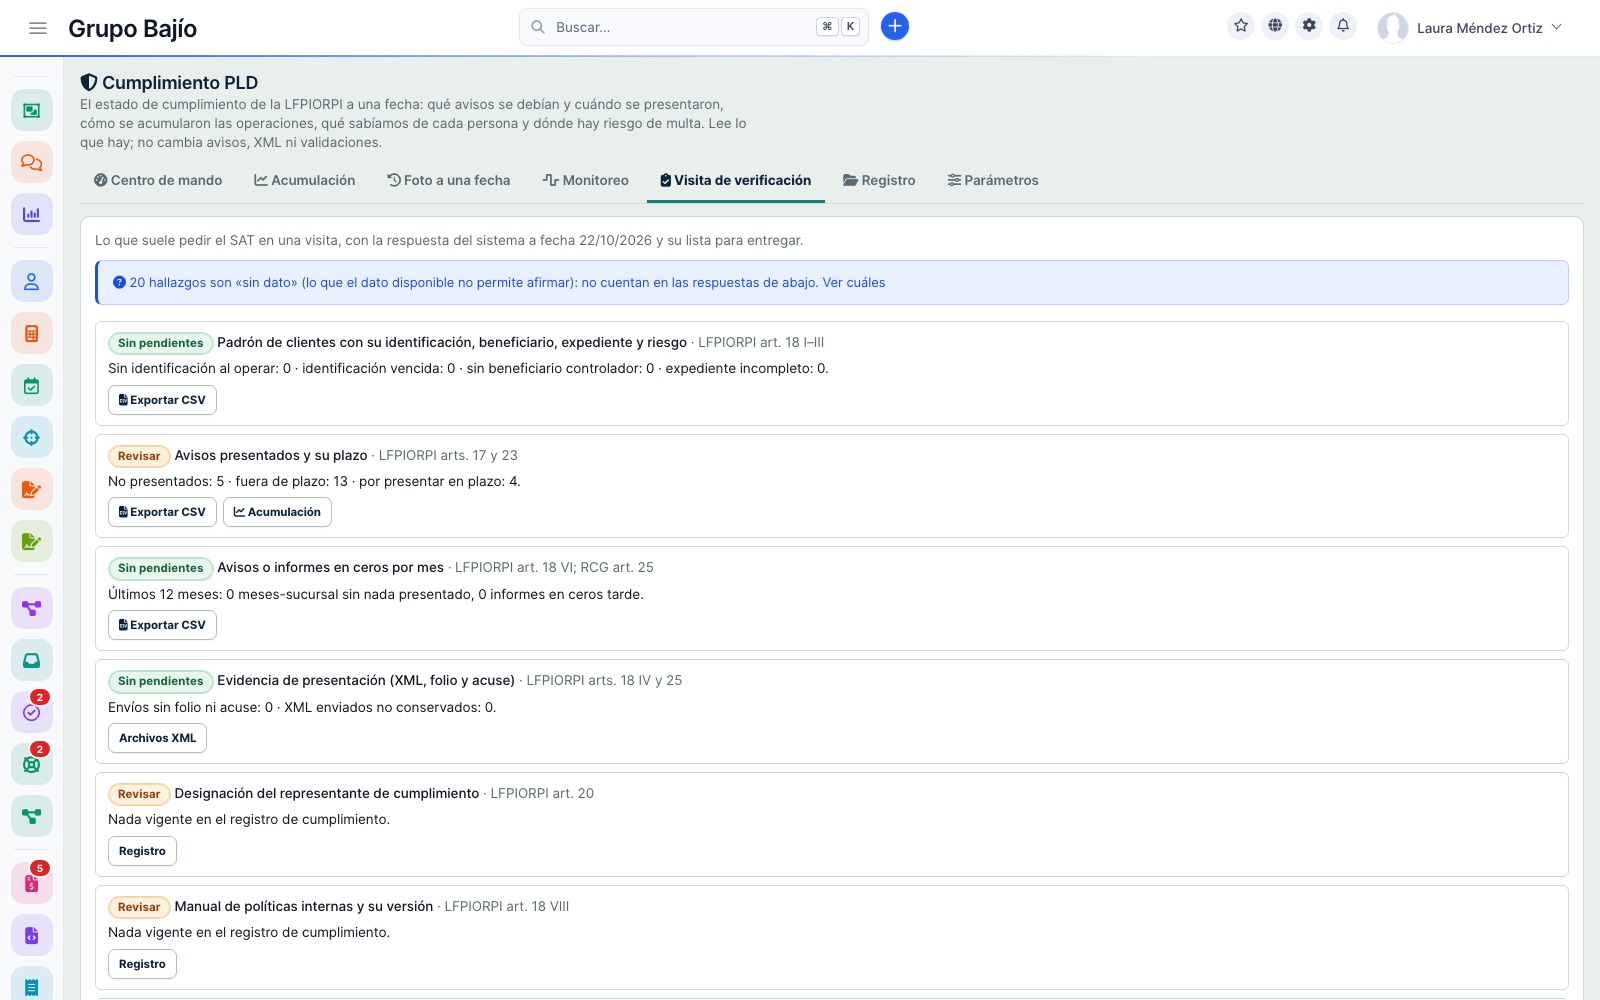
Task: Open the dashboard image sidebar icon at top
Action: coord(32,110)
